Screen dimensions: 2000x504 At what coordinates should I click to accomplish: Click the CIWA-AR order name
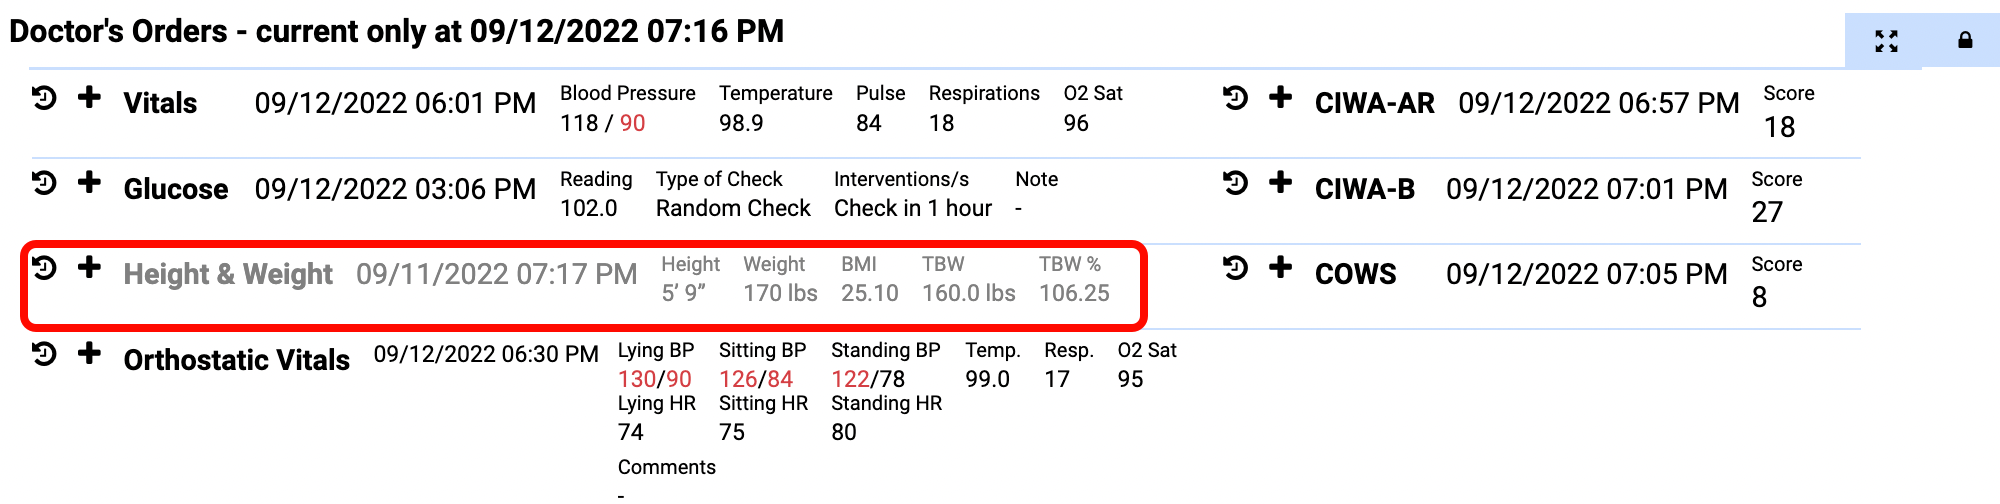tap(1374, 103)
